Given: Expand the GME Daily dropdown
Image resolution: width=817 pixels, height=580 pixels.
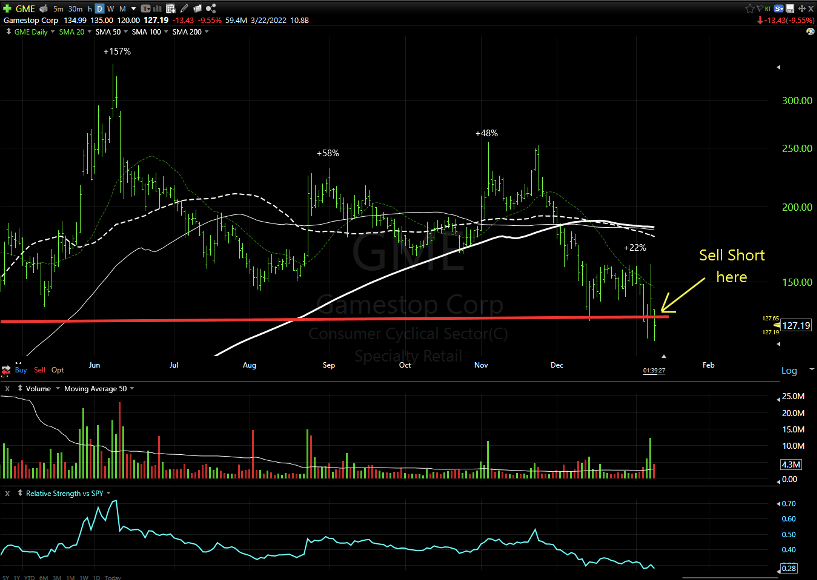Looking at the screenshot, I should [52, 31].
